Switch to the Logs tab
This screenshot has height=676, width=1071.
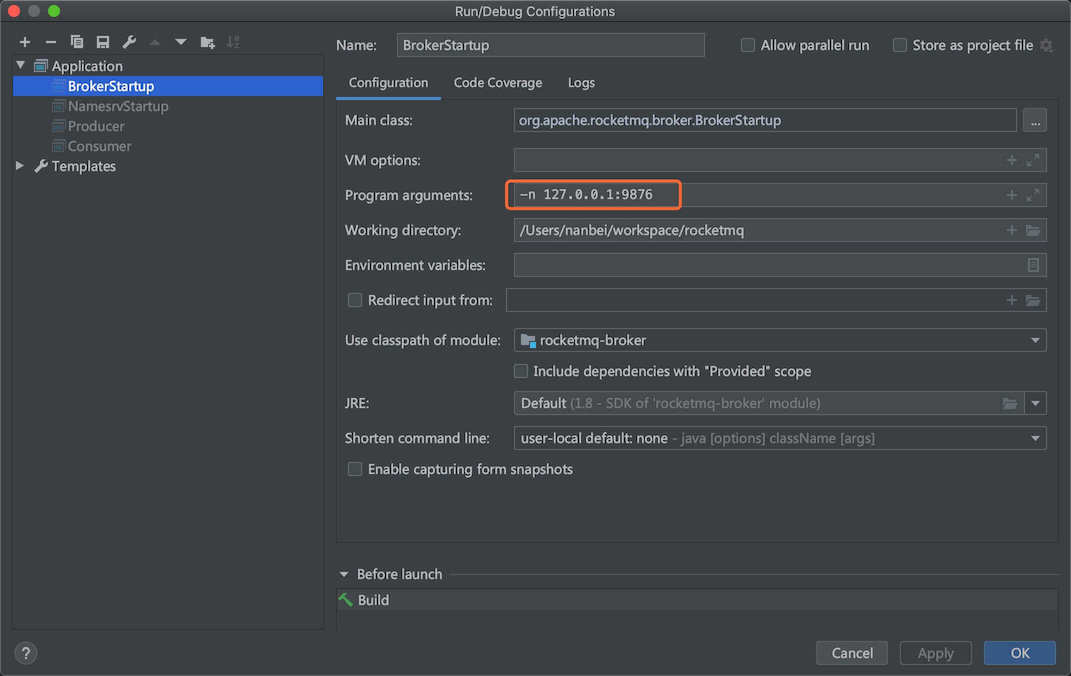581,83
